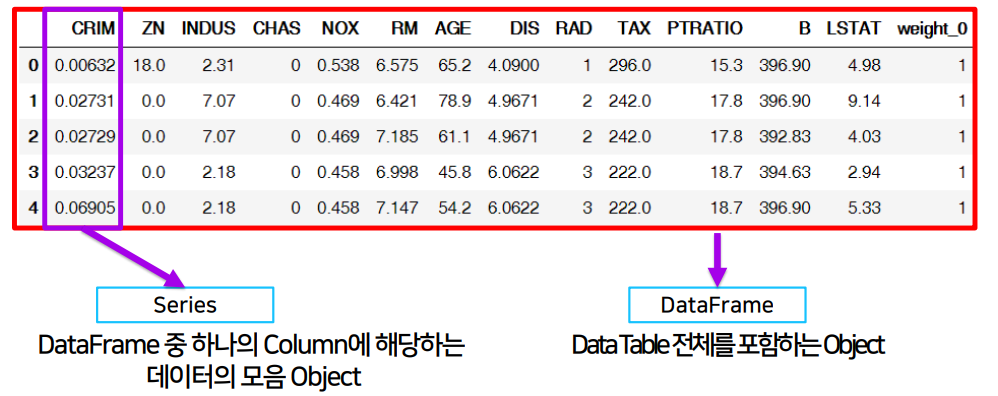Select the RM value 6.421
This screenshot has width=998, height=396.
pos(397,101)
